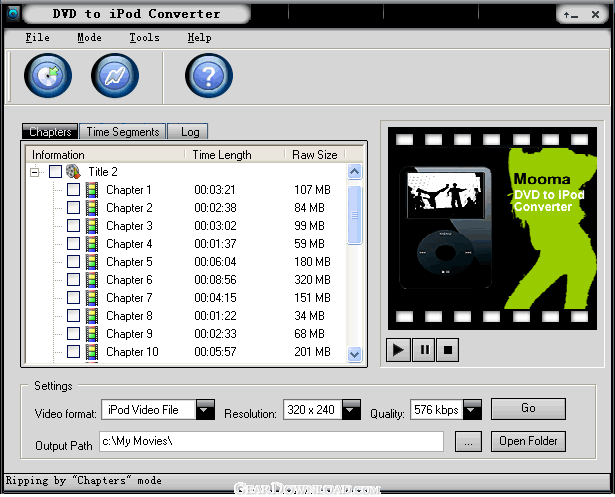Screen dimensions: 615x497
Task: Click the 201 MB raw size value
Action: [x=312, y=352]
